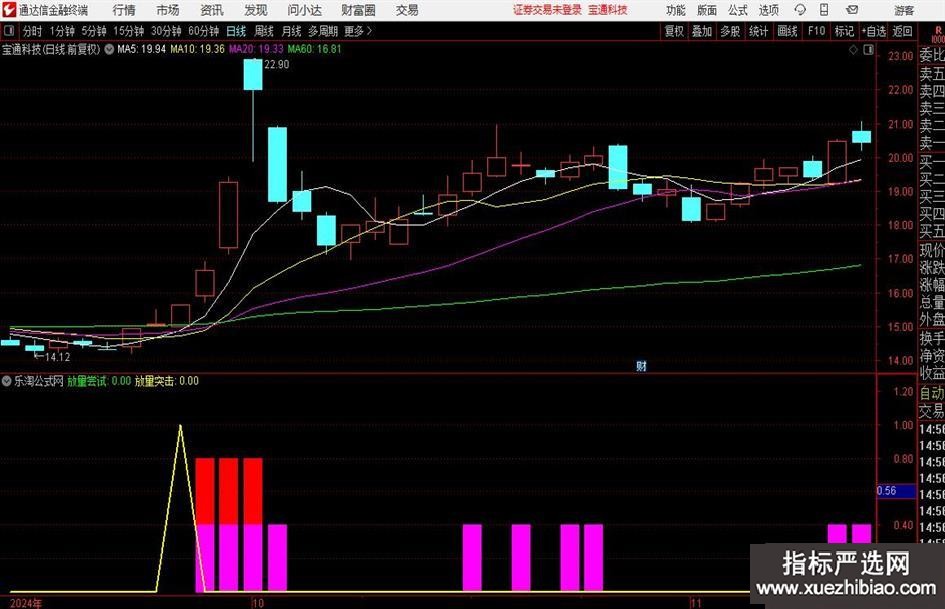Expand main chart indicator dropdown beside 宝通科技
945x609 pixels.
coord(109,48)
